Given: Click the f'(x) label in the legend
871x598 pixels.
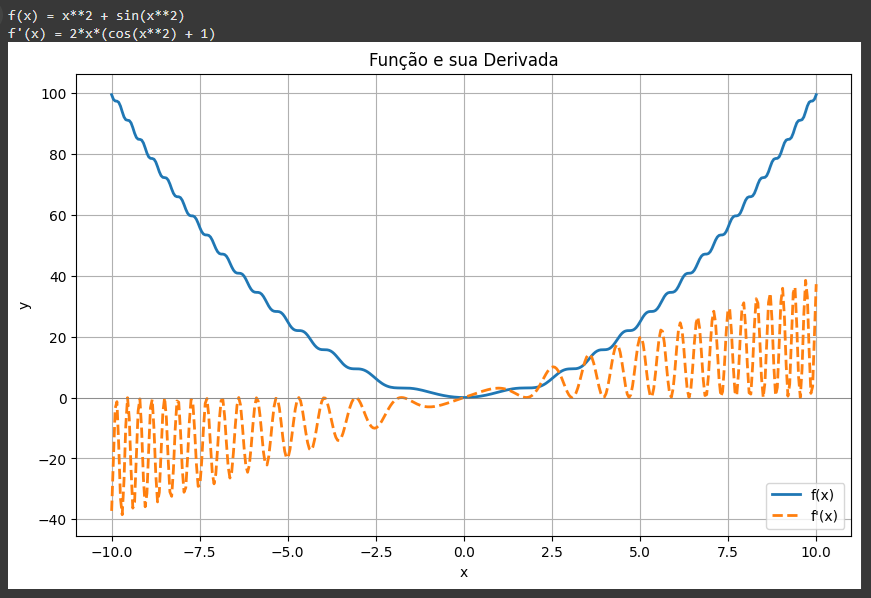Looking at the screenshot, I should pos(823,517).
